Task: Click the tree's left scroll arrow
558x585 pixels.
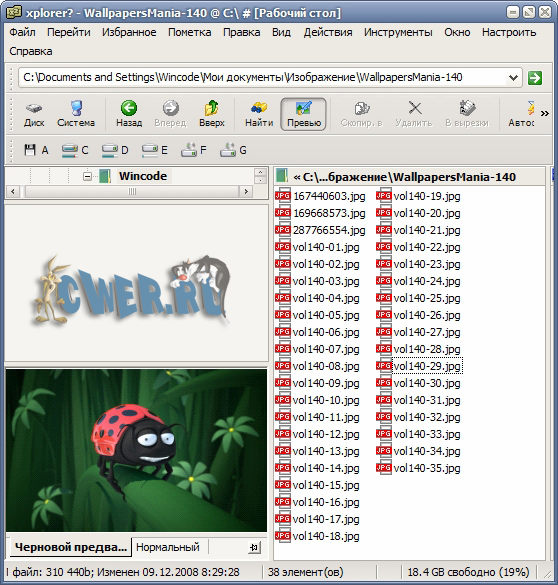Action: (13, 191)
